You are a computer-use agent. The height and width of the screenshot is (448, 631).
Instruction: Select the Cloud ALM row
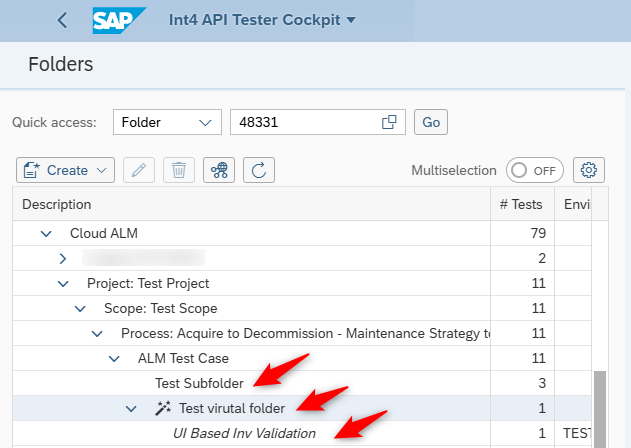tap(302, 233)
